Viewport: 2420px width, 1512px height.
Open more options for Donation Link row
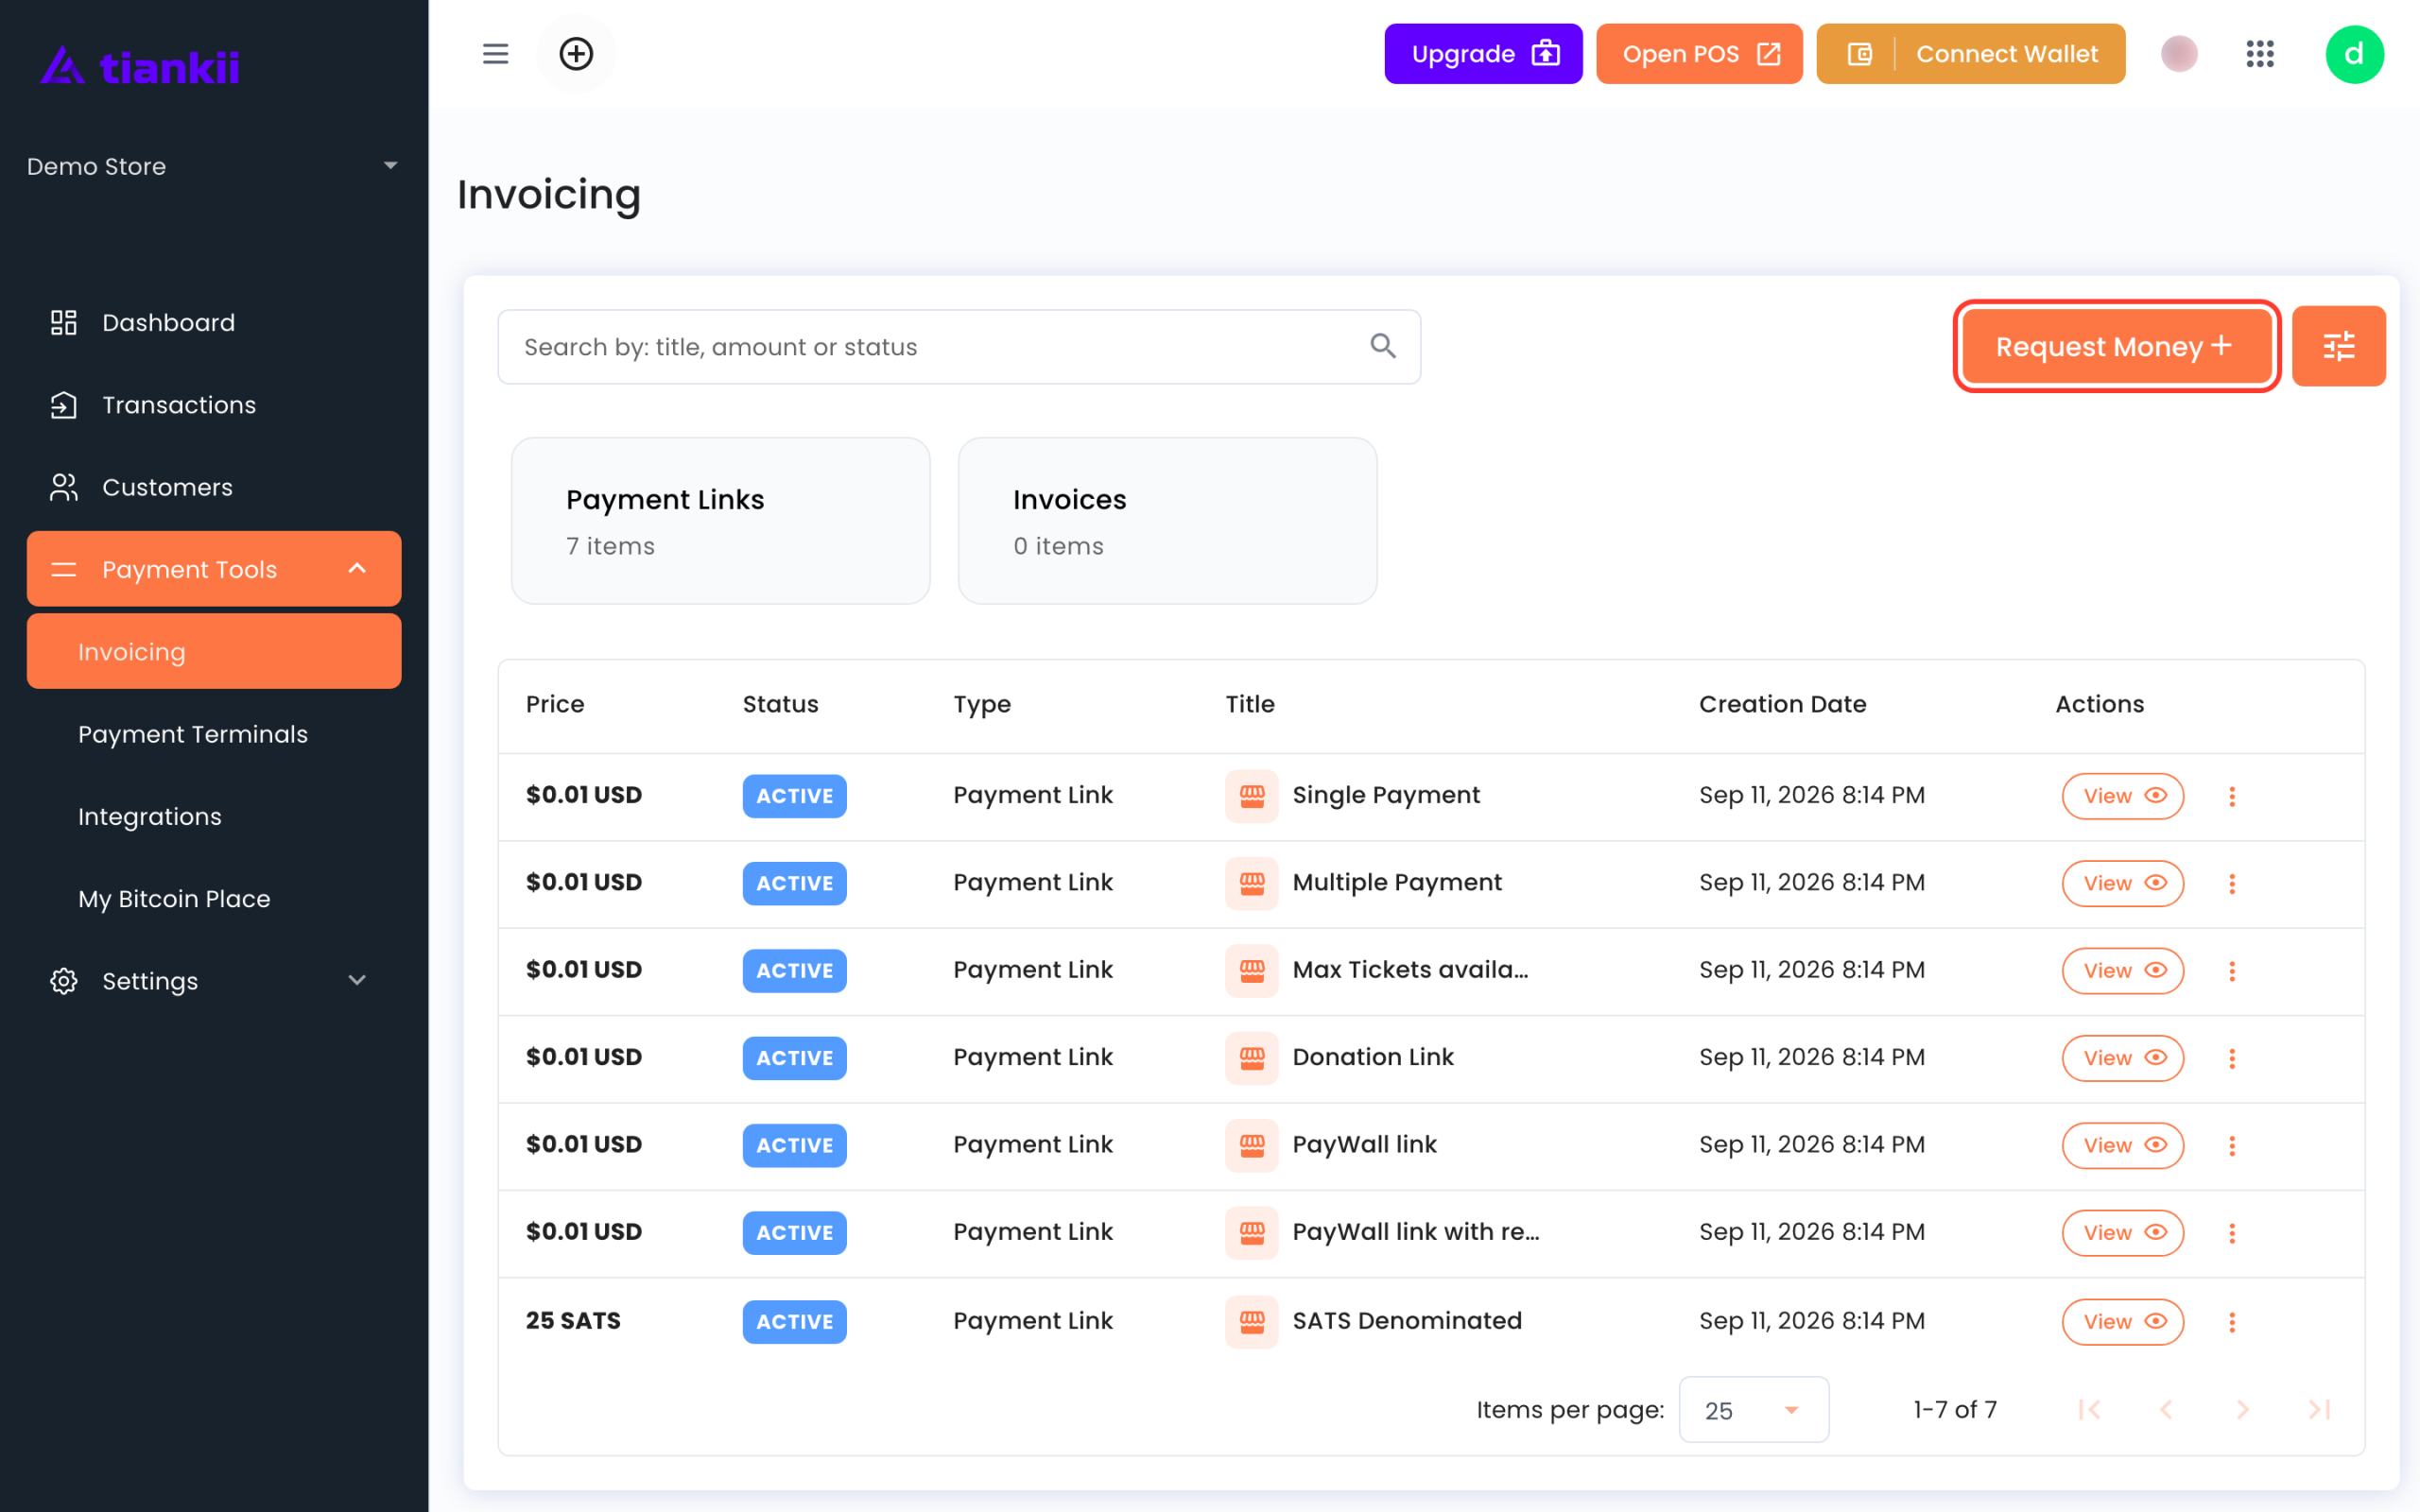tap(2231, 1058)
